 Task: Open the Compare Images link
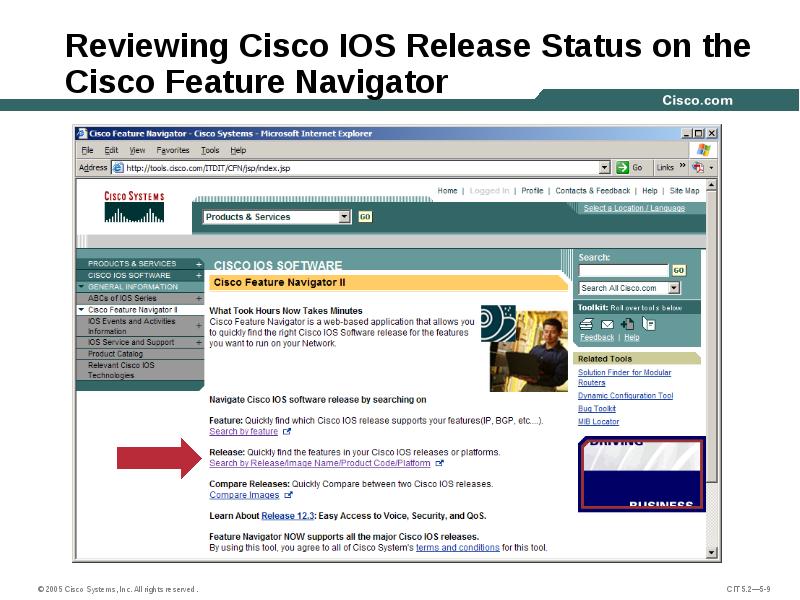[x=244, y=495]
